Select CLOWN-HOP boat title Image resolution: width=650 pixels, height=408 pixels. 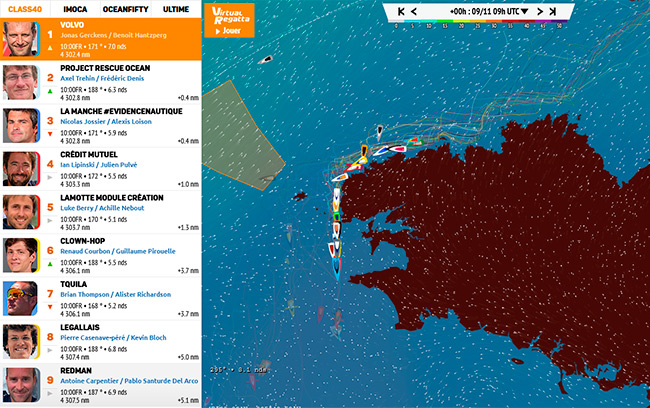pos(82,241)
